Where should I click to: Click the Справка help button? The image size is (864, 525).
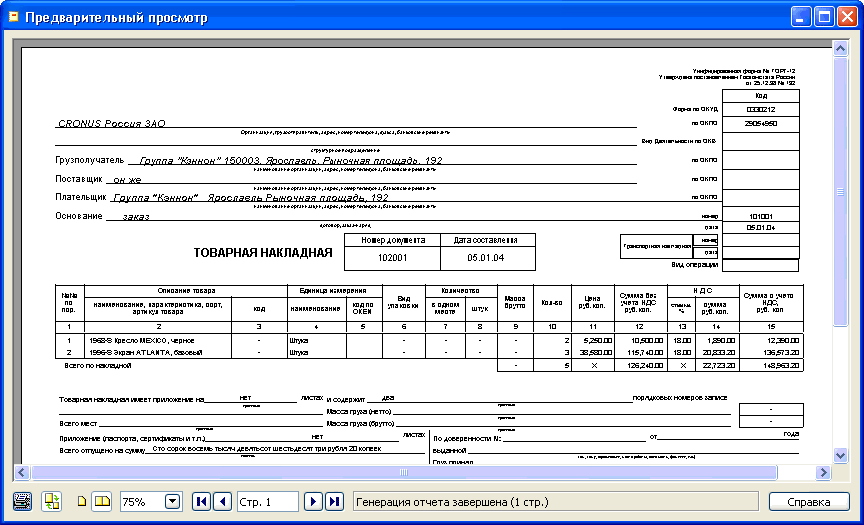tap(809, 501)
